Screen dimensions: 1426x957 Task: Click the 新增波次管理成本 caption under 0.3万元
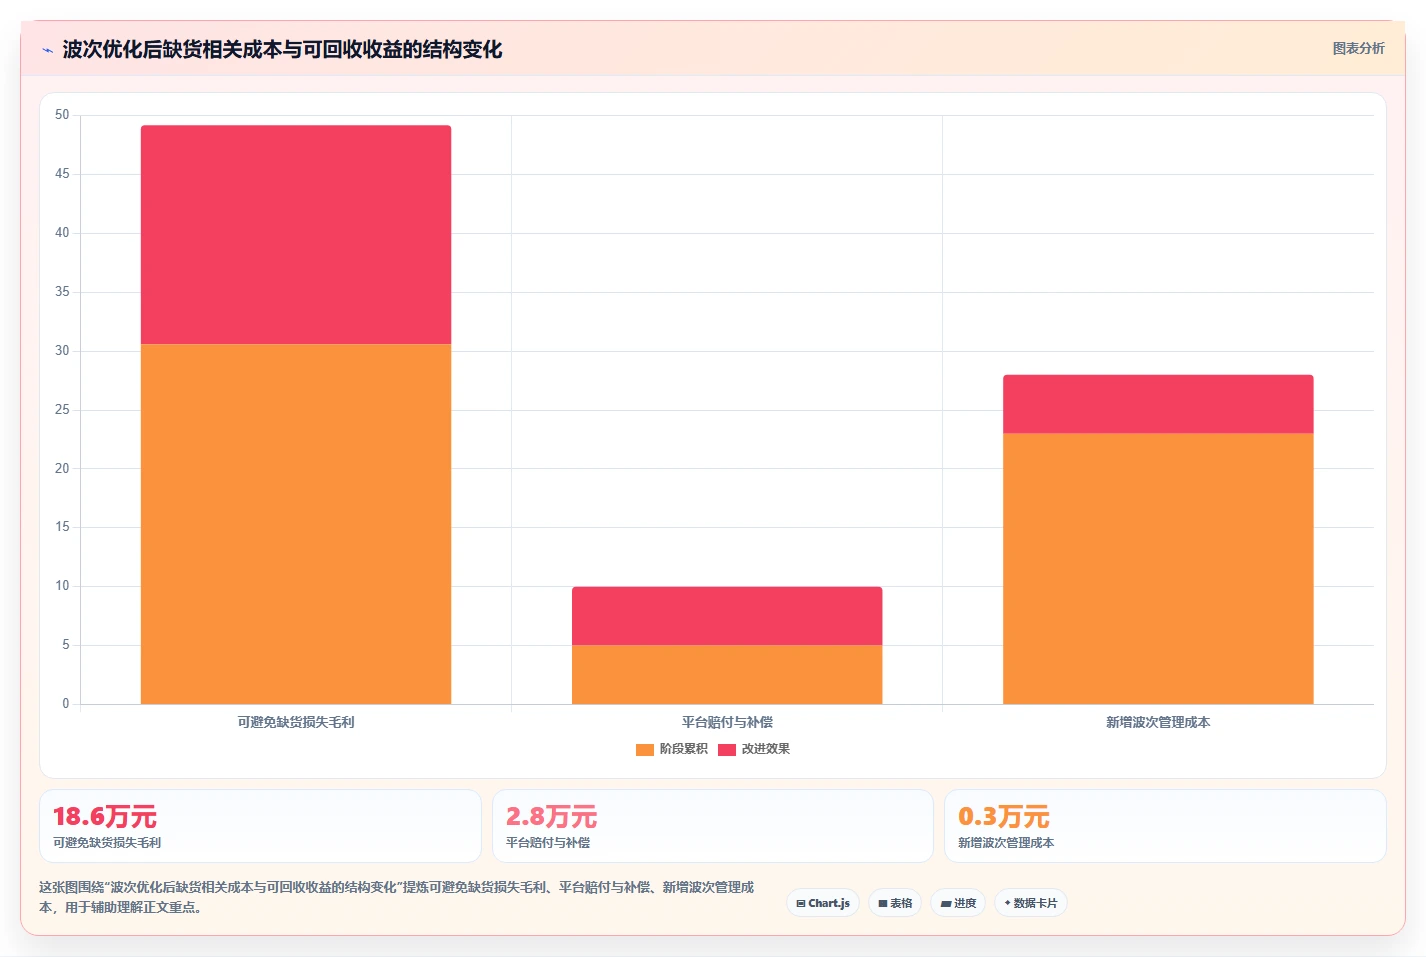click(1006, 843)
